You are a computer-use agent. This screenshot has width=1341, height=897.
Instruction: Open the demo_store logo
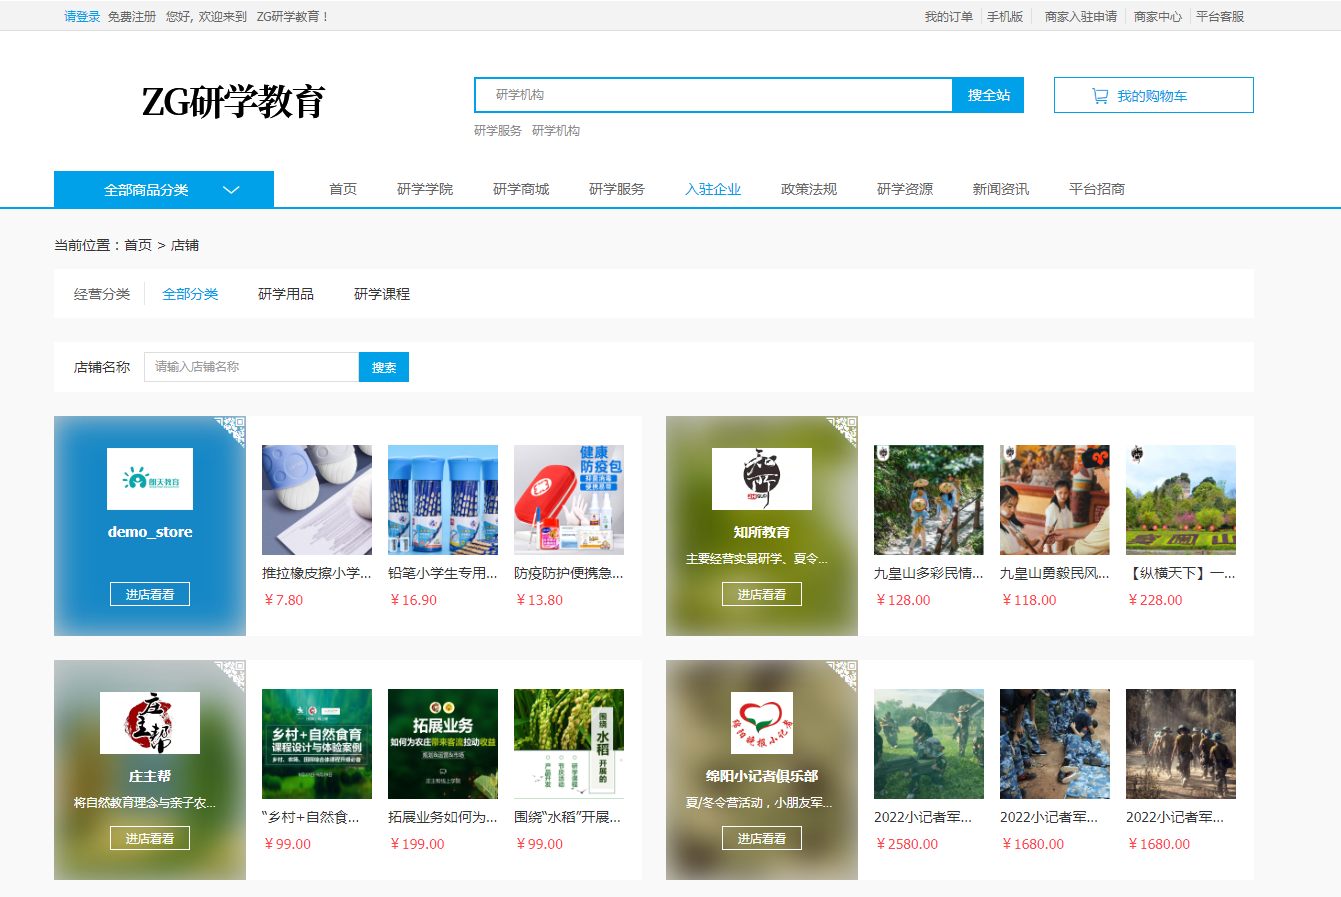[x=150, y=480]
